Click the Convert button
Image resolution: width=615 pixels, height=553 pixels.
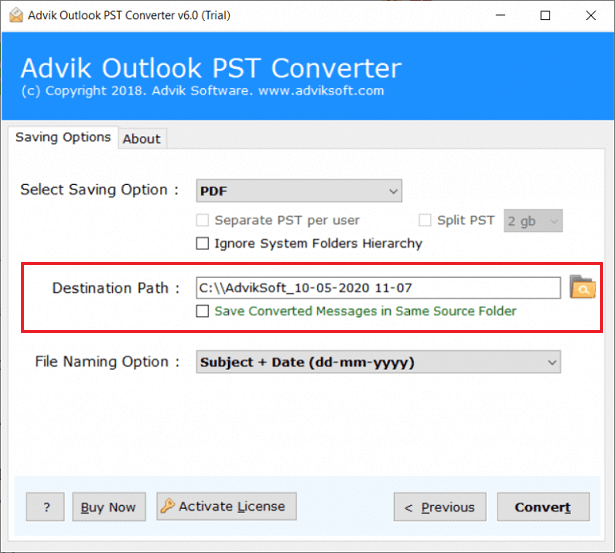coord(543,507)
